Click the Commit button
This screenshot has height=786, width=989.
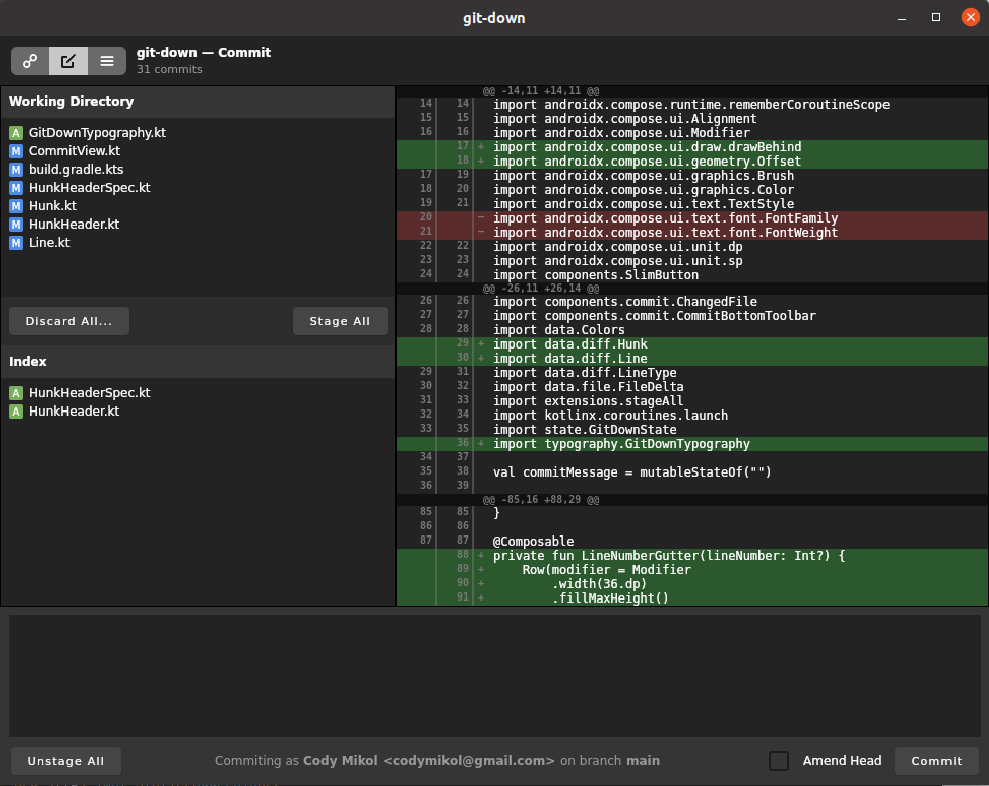point(937,761)
